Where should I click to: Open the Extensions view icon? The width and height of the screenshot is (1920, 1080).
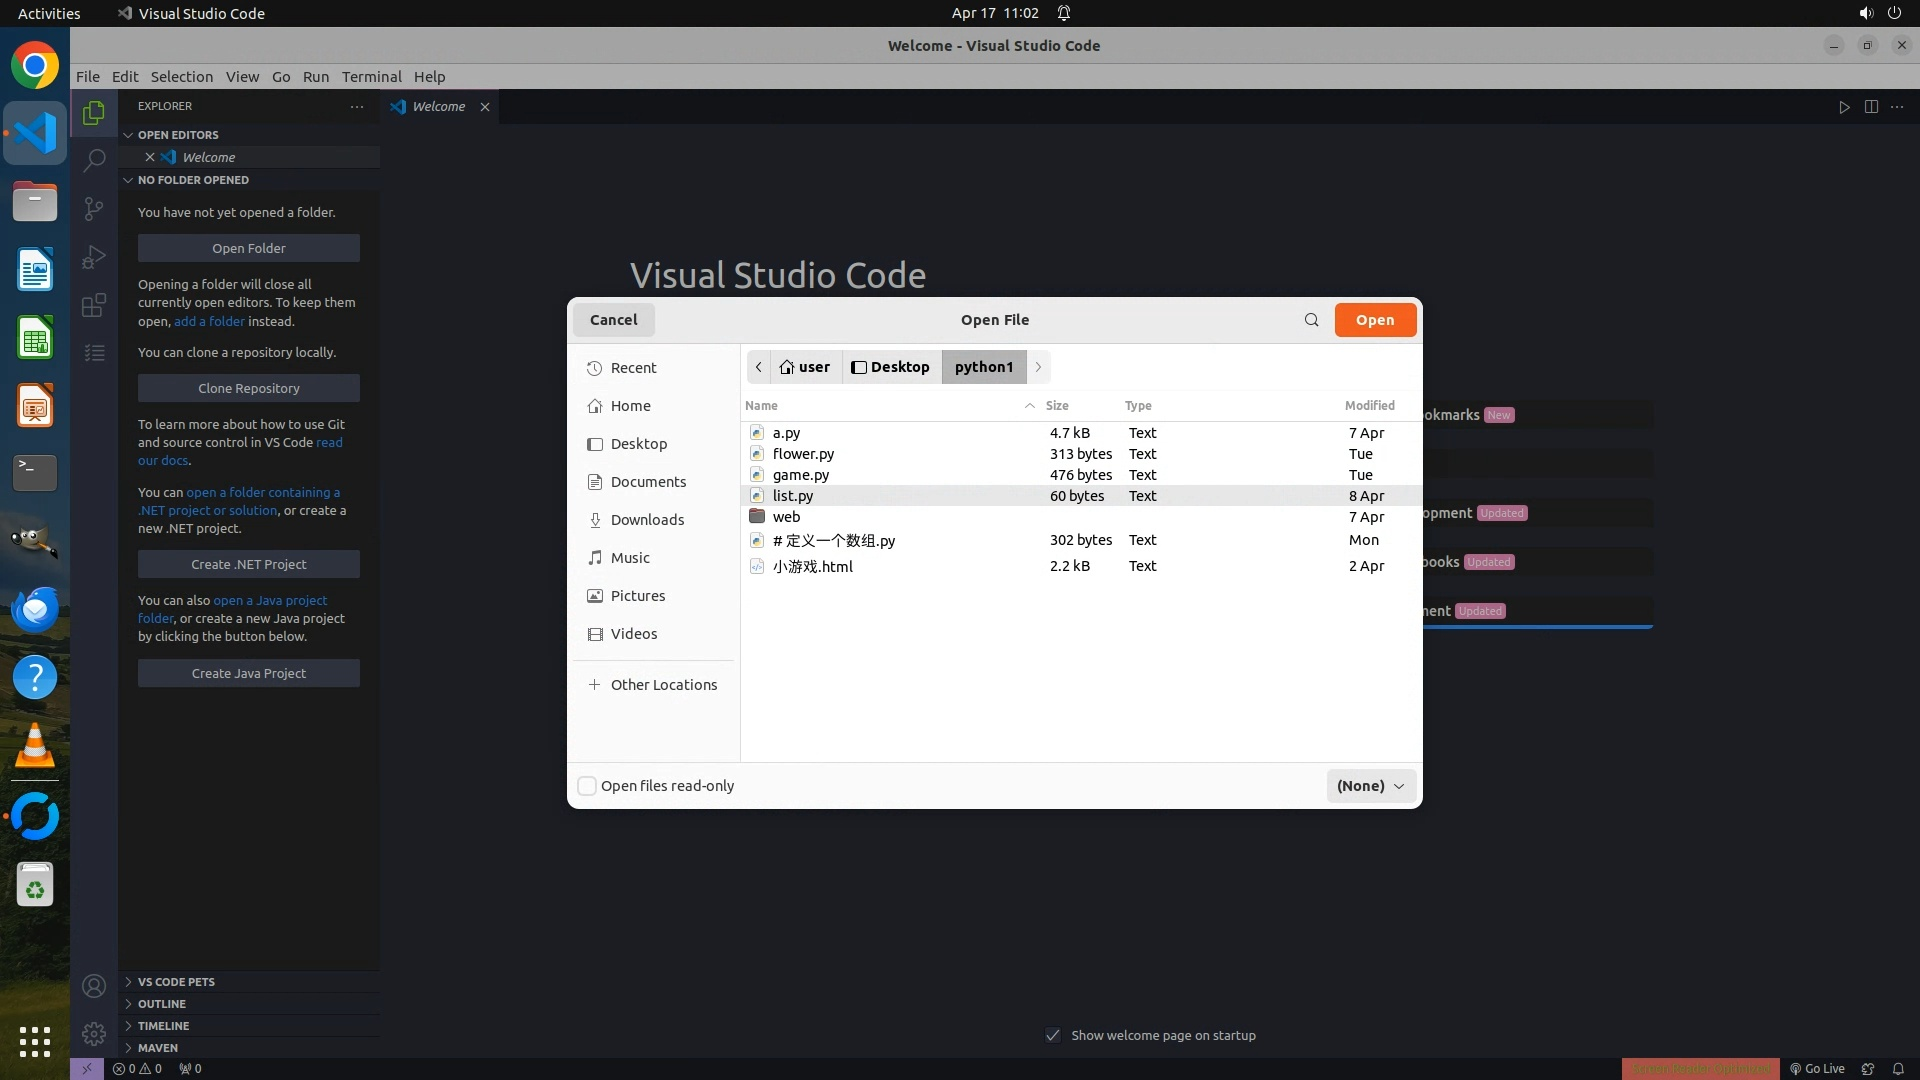(94, 305)
